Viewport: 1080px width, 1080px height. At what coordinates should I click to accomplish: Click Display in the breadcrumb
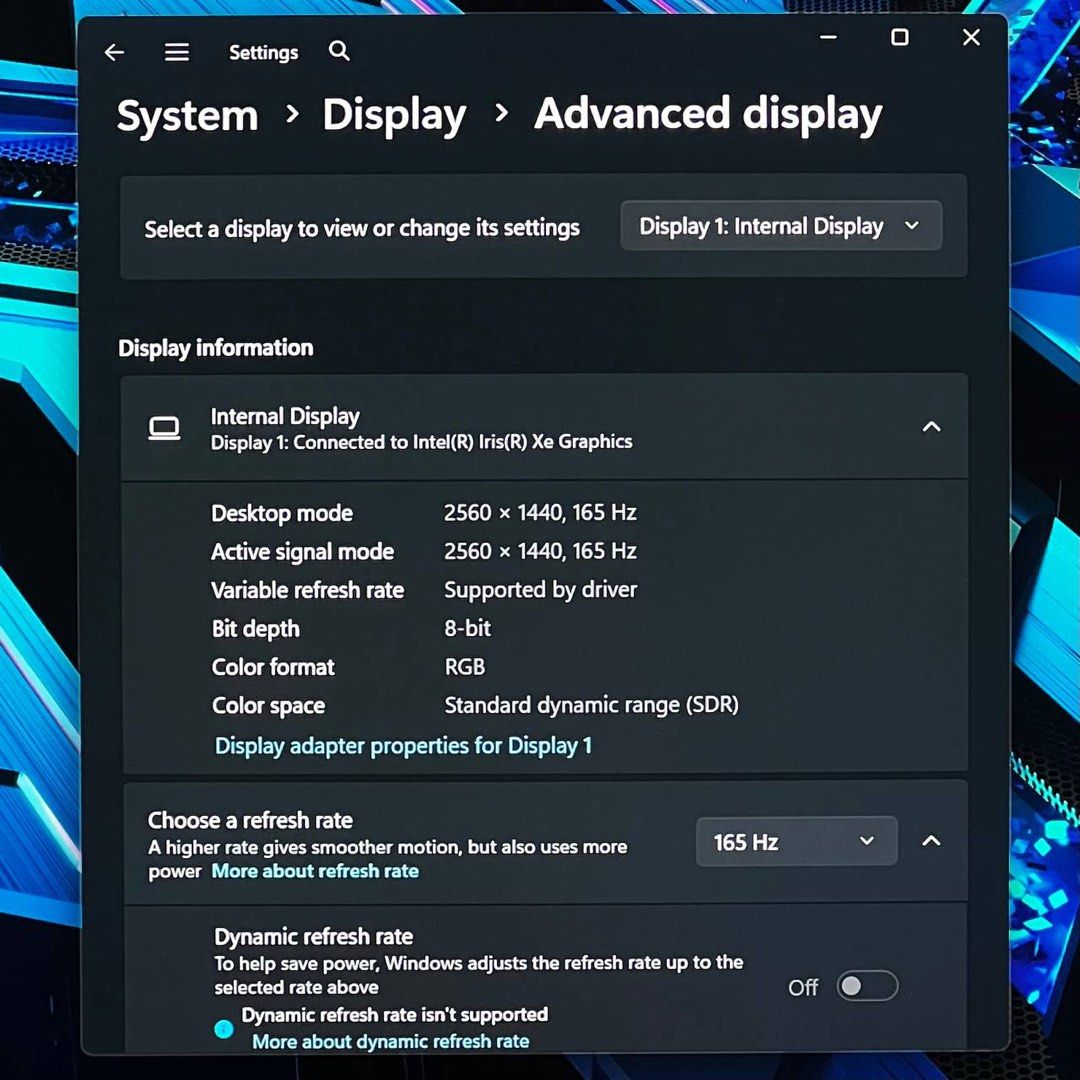coord(394,114)
